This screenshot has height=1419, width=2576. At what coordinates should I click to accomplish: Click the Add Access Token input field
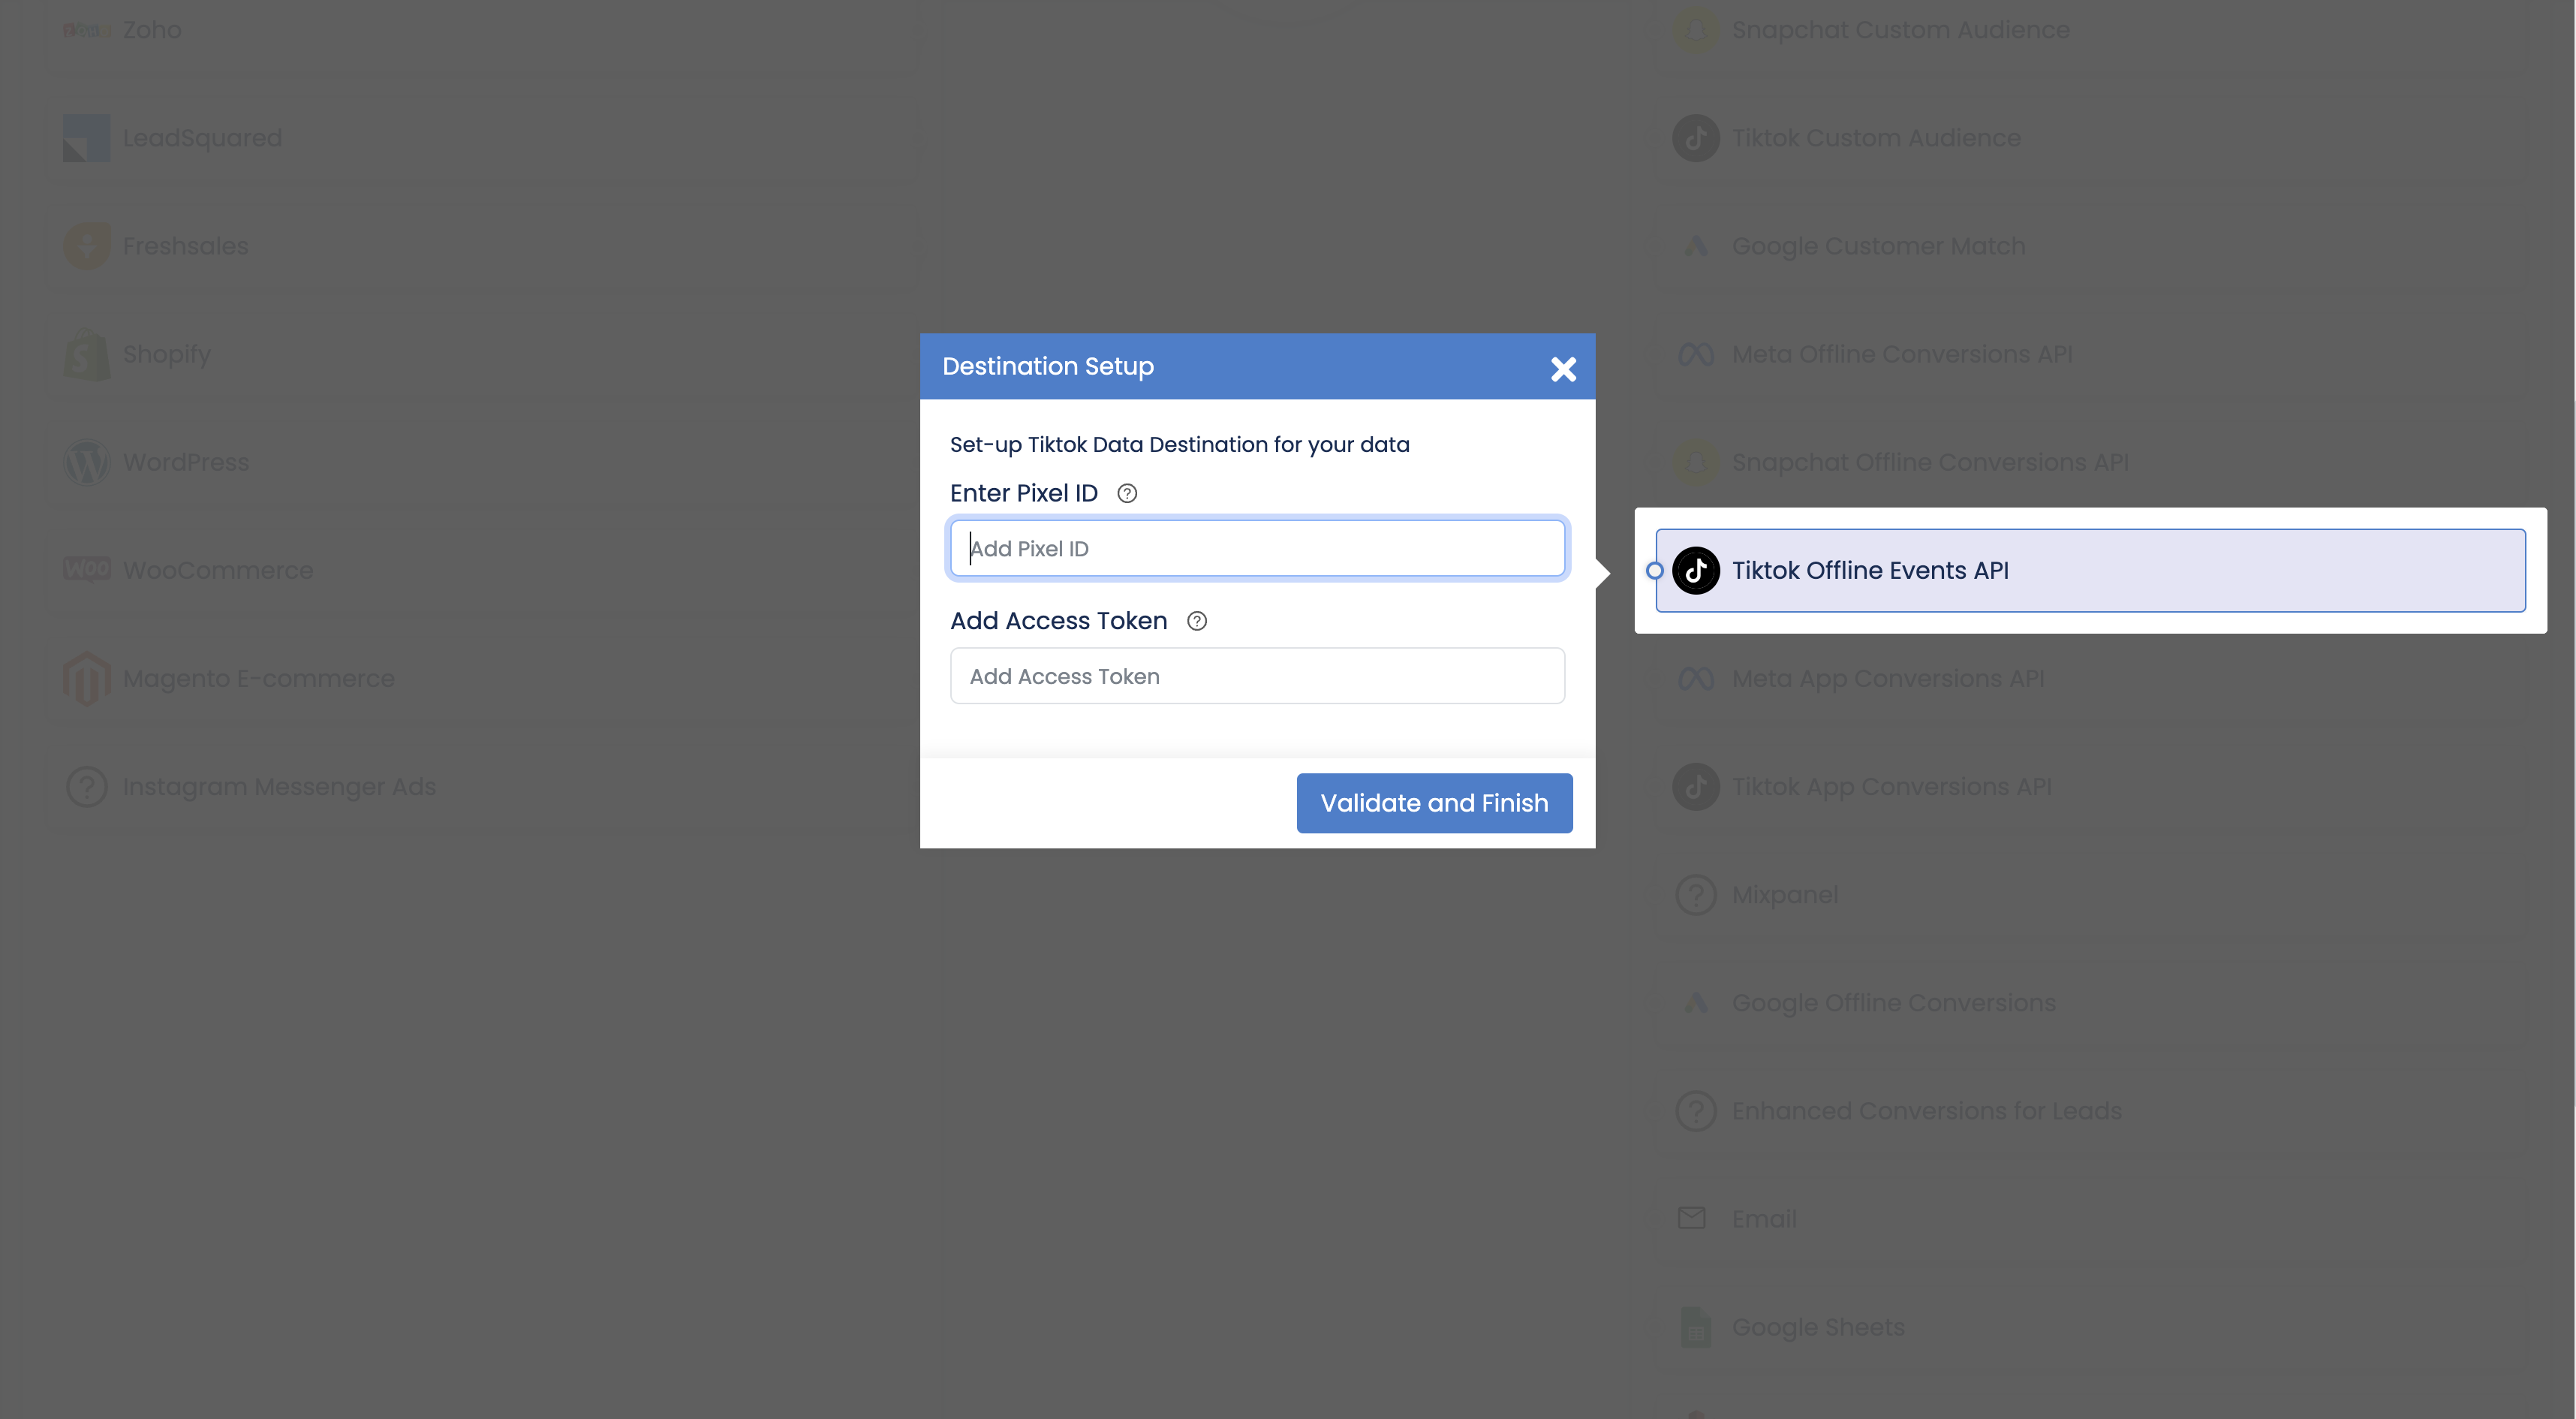pyautogui.click(x=1257, y=676)
